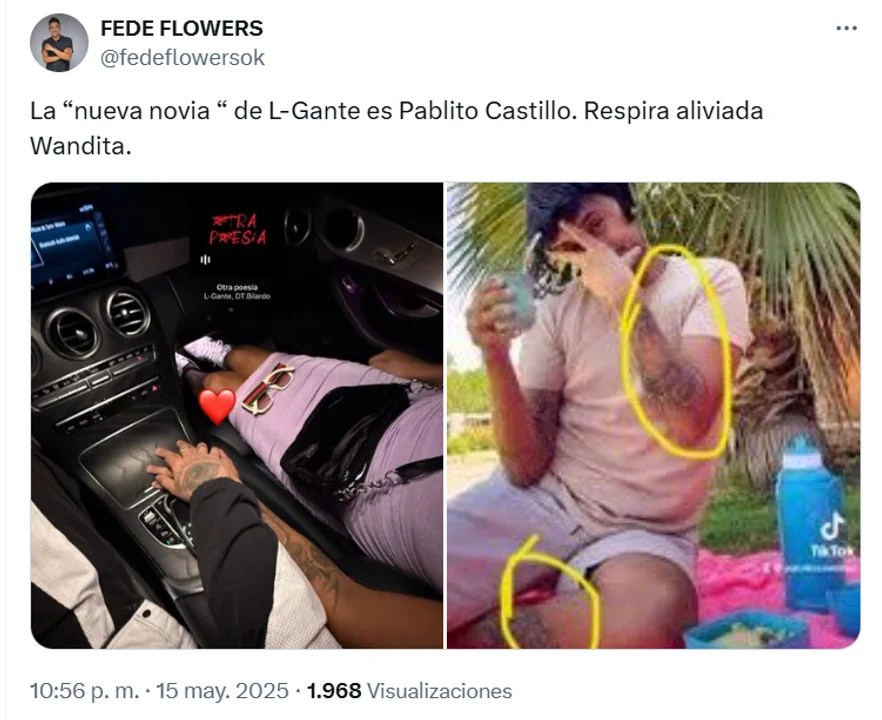The image size is (882, 720).
Task: Click the 15 may. 2025 date
Action: pos(222,691)
